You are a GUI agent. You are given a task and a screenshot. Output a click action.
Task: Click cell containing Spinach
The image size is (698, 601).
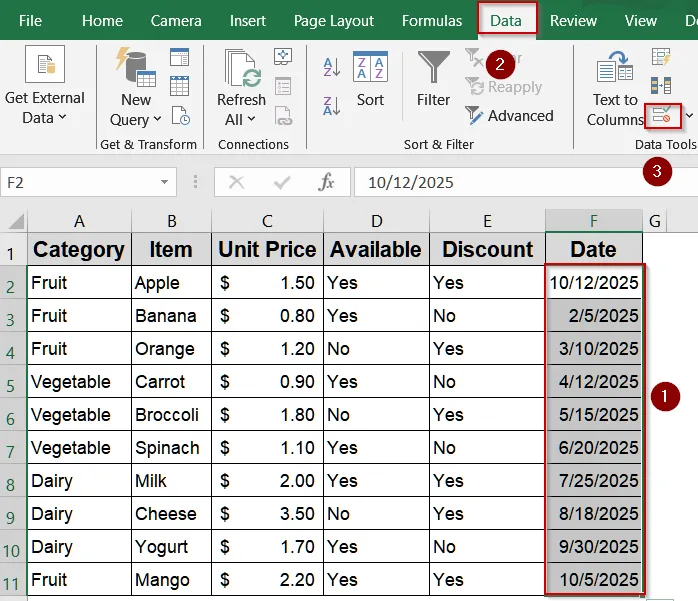coord(171,447)
